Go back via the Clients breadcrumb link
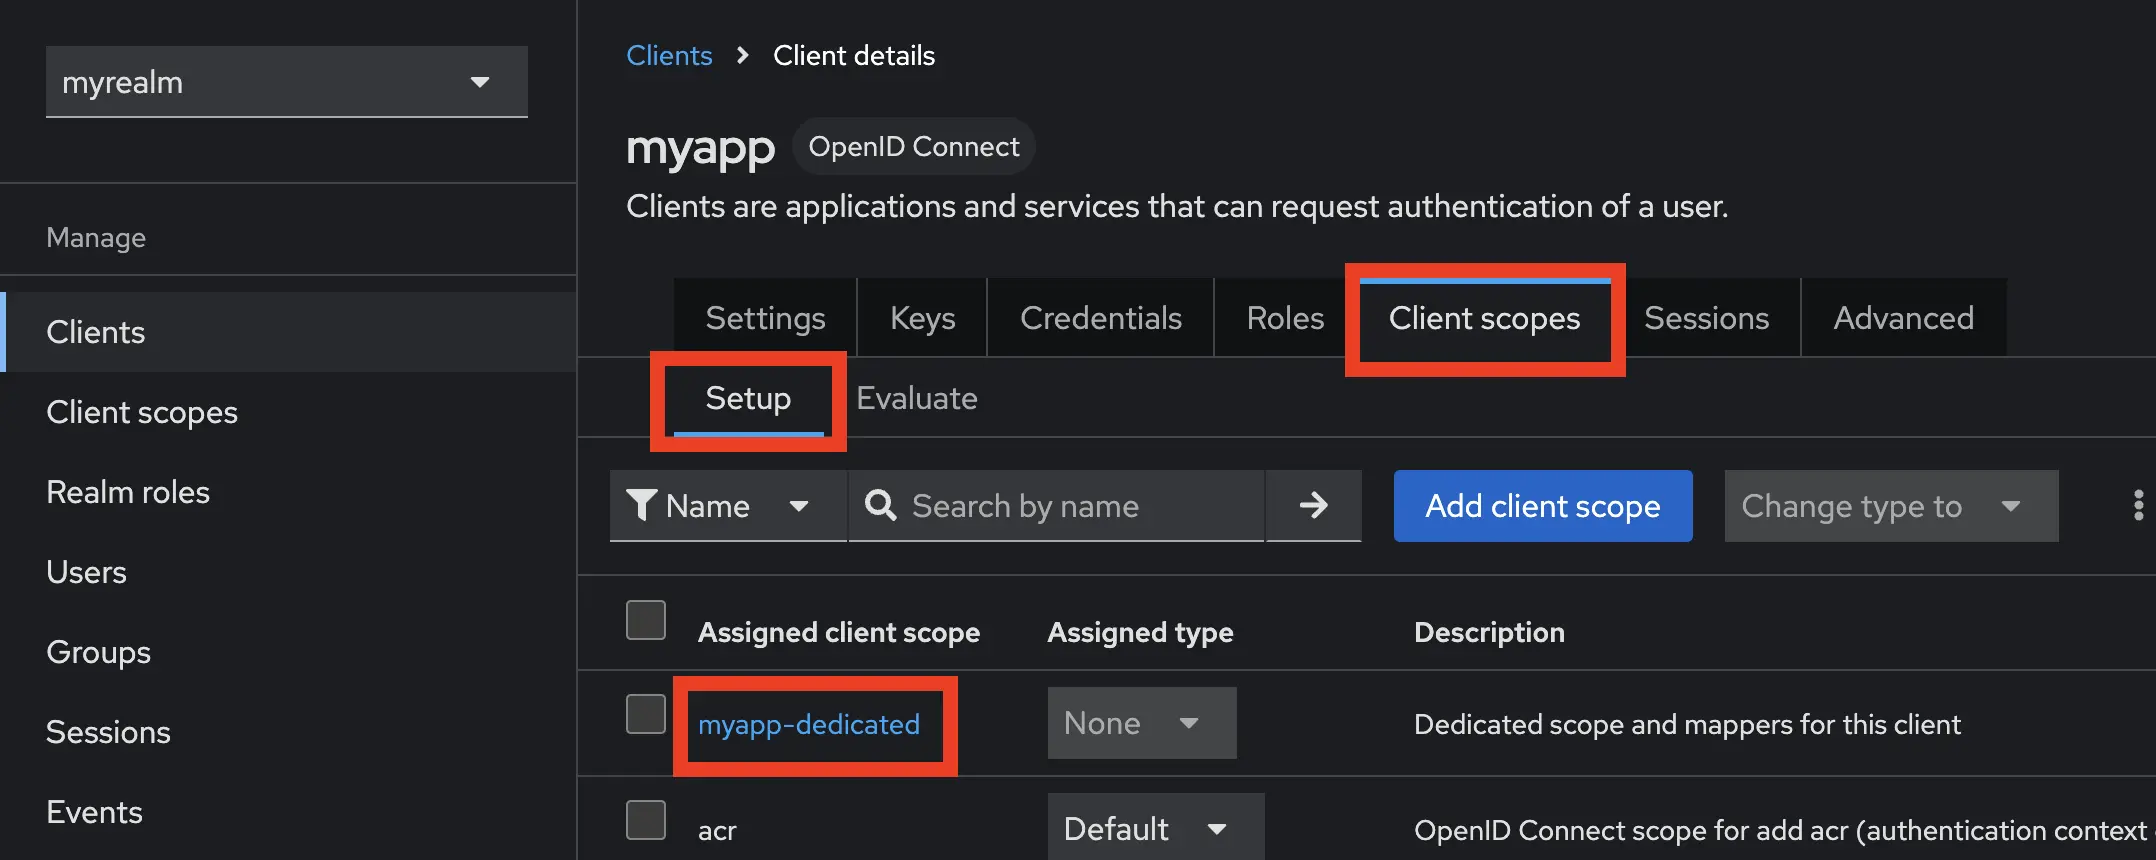The width and height of the screenshot is (2156, 860). [x=669, y=55]
